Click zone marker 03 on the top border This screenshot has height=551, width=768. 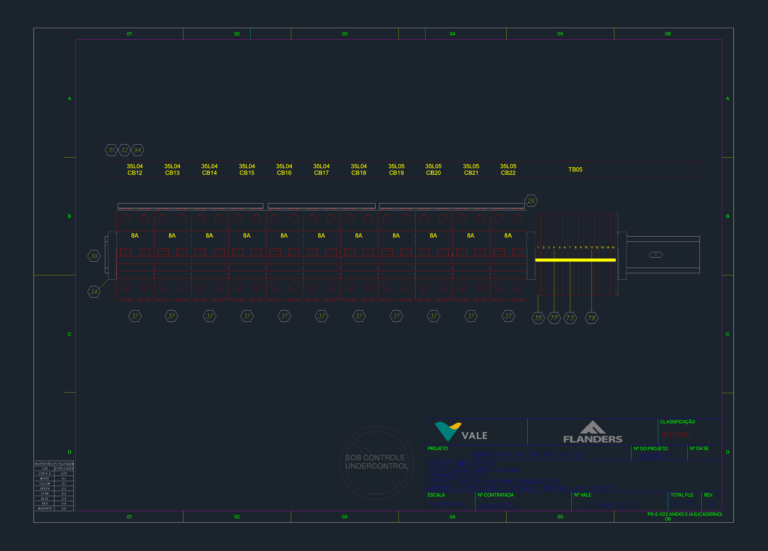(344, 34)
